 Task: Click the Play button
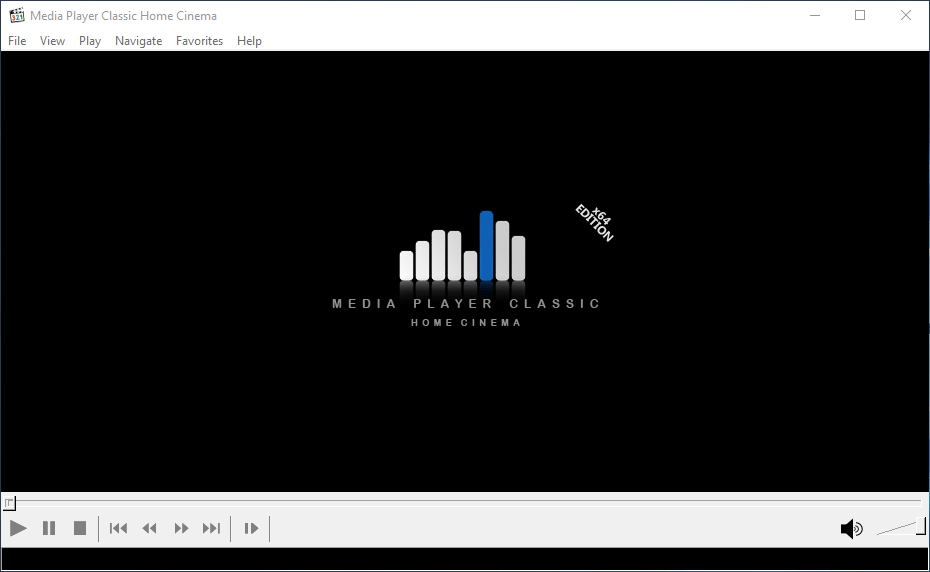point(18,528)
